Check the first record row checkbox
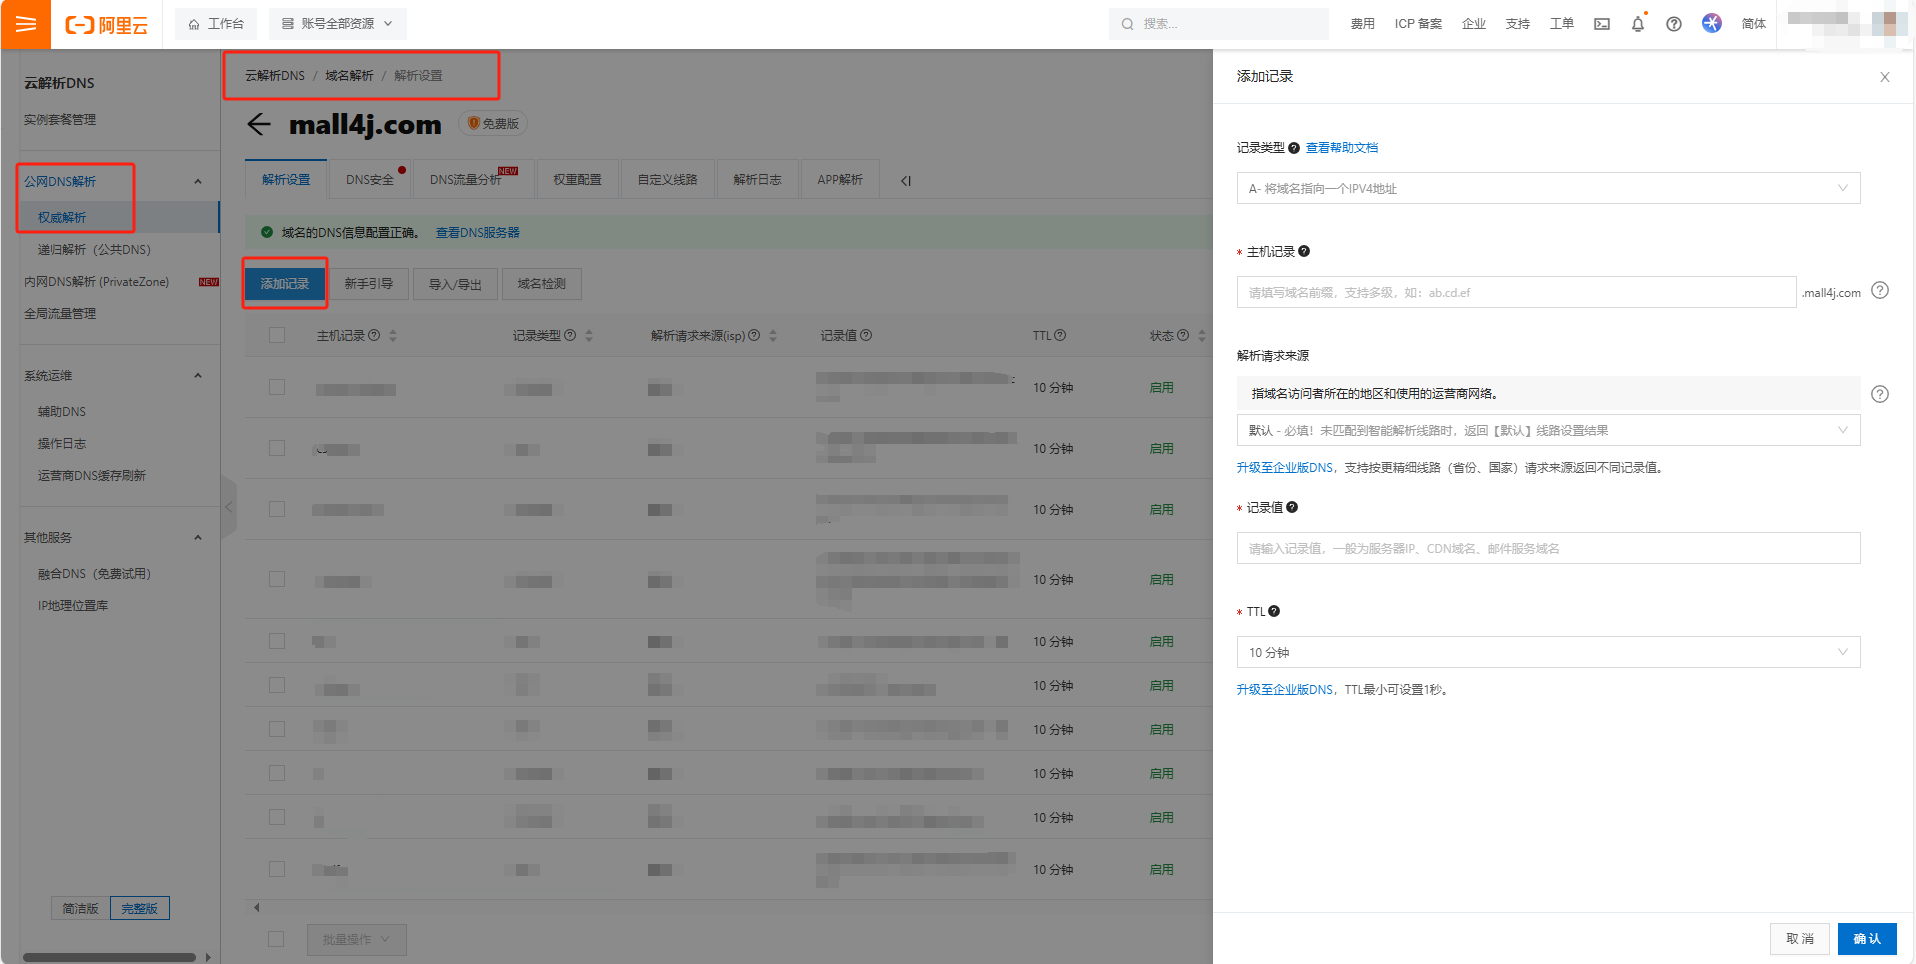 277,388
